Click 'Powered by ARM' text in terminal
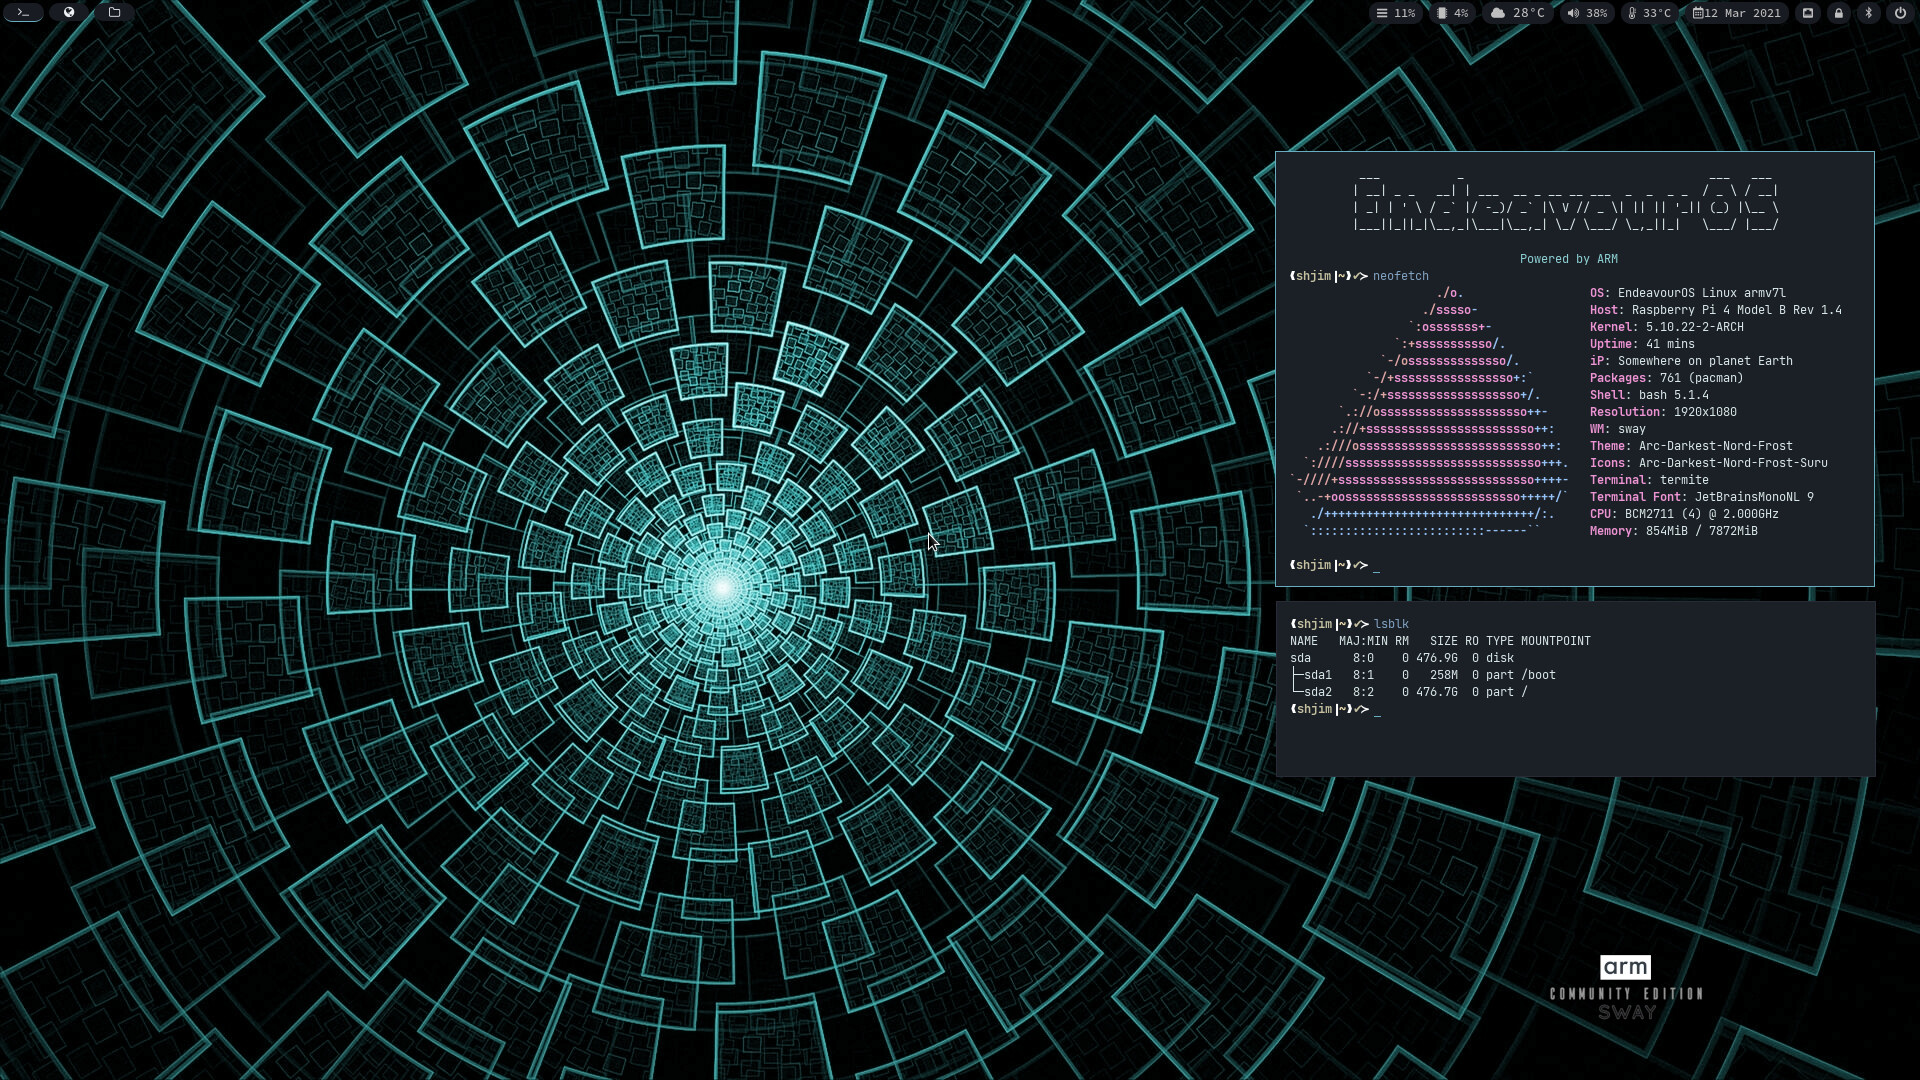The height and width of the screenshot is (1080, 1920). (x=1569, y=259)
